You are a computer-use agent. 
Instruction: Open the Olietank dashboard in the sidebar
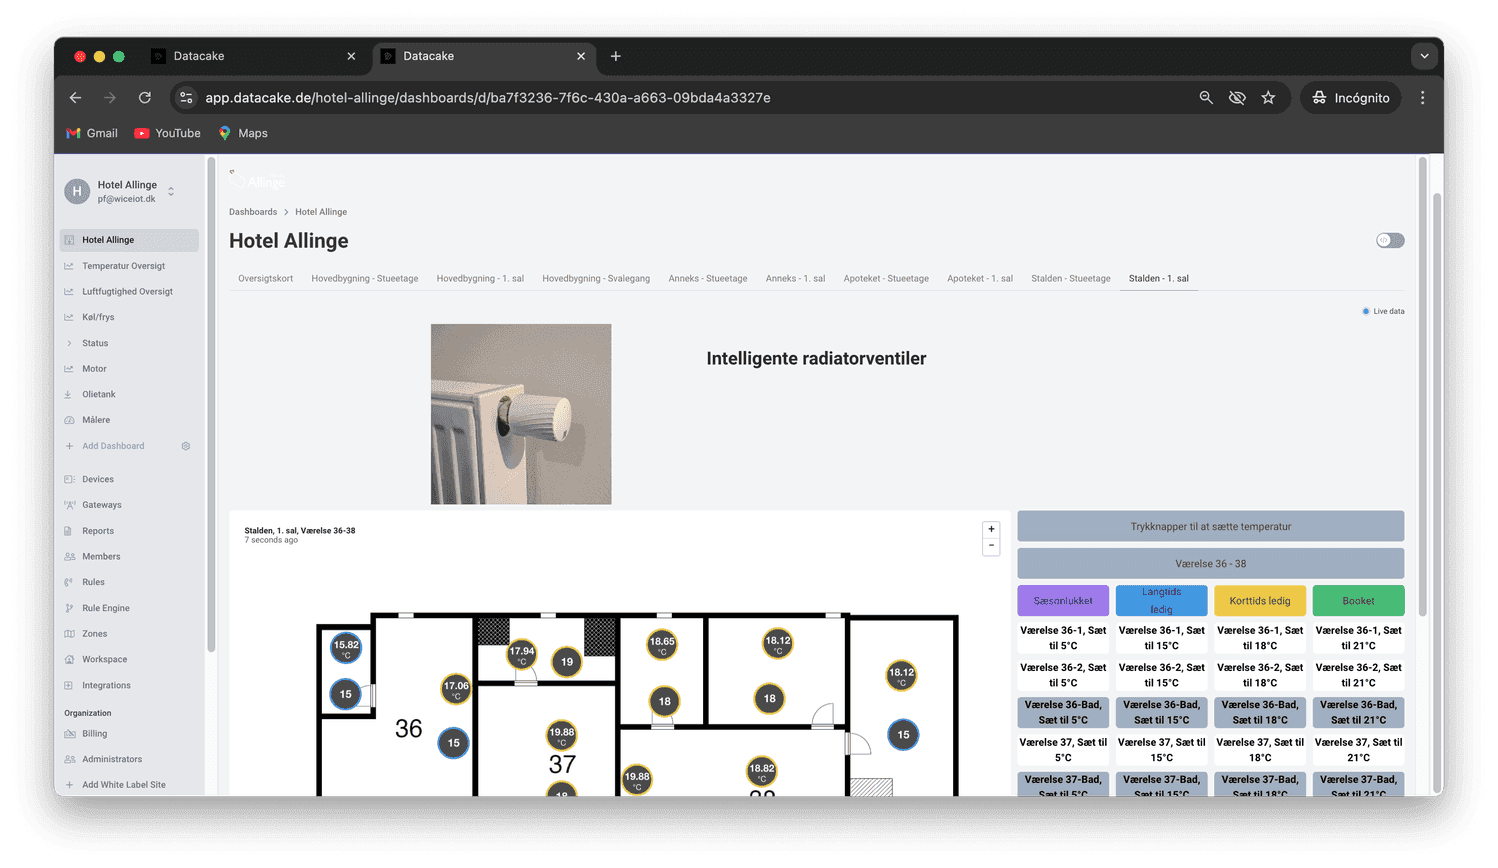(99, 394)
